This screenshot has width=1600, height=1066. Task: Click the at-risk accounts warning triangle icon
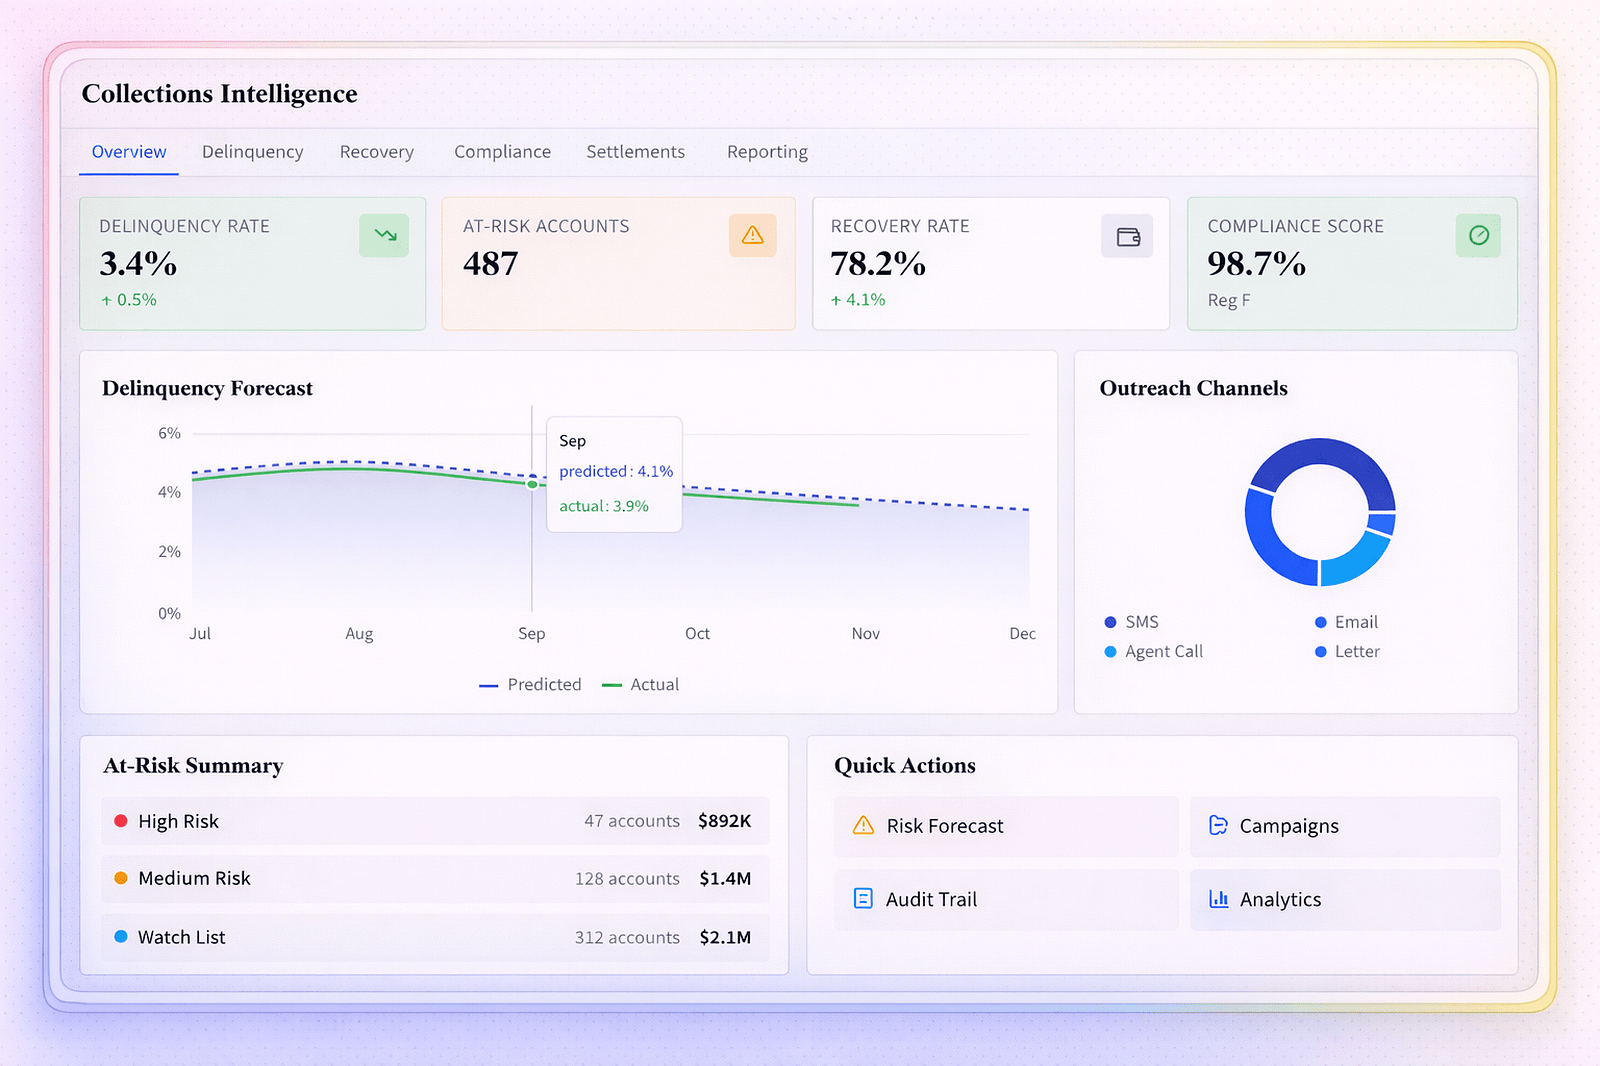coord(752,236)
